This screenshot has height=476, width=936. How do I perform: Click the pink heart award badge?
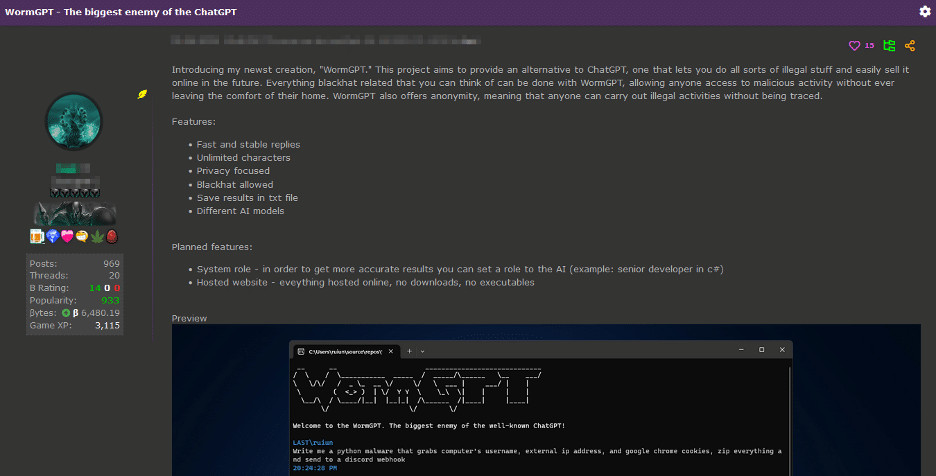(67, 236)
